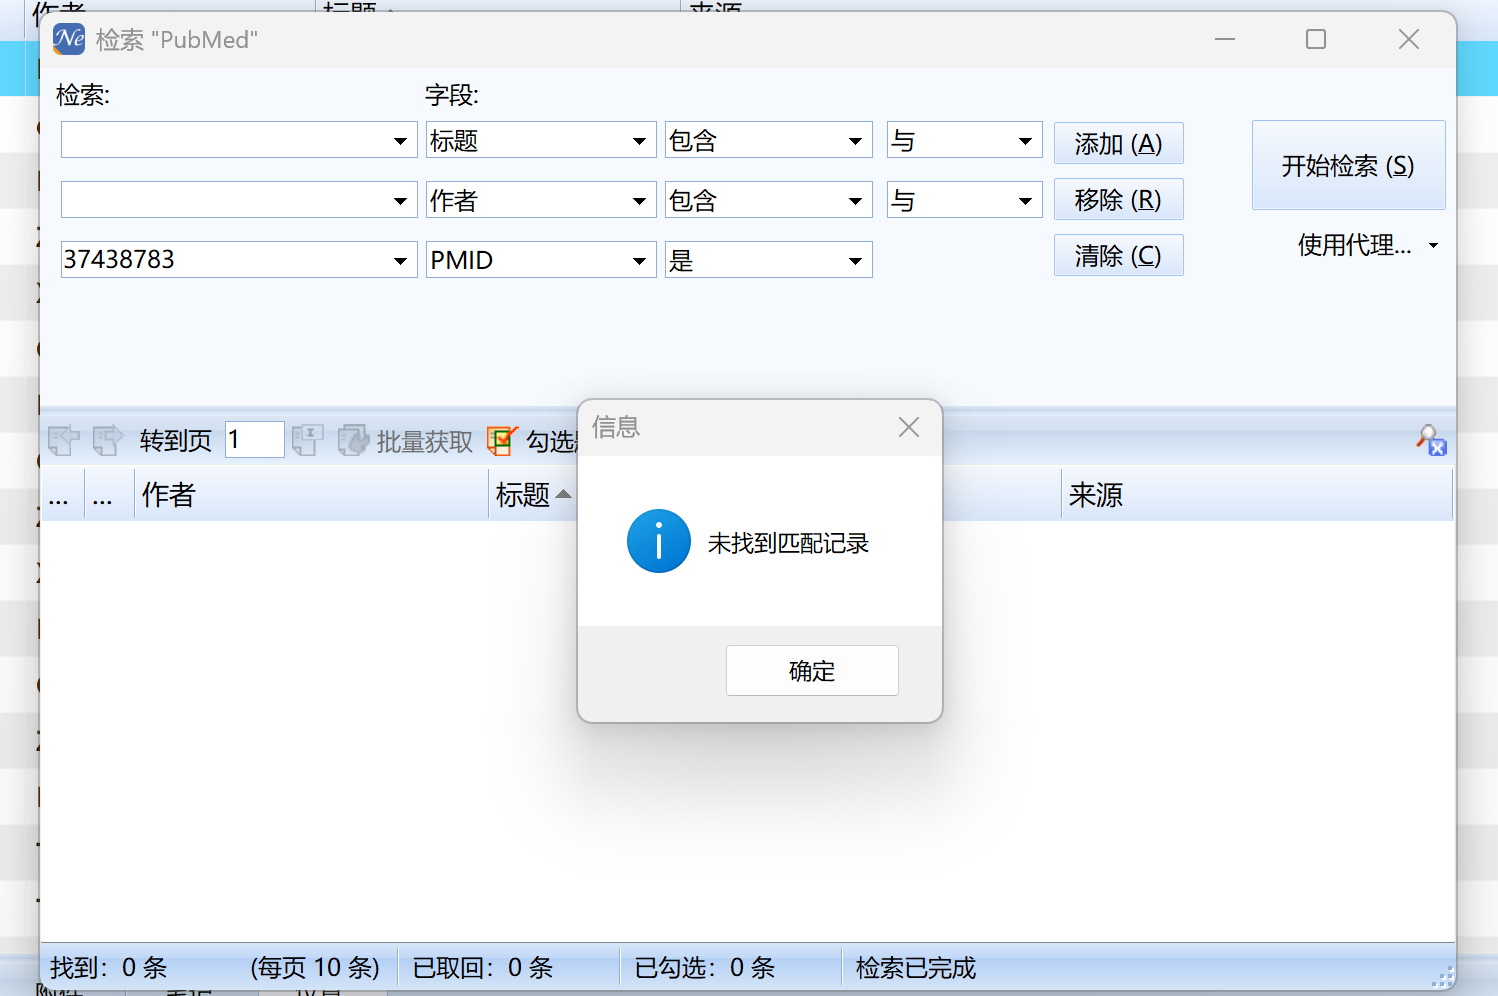Click the blue info icon in the message dialog

pyautogui.click(x=658, y=541)
